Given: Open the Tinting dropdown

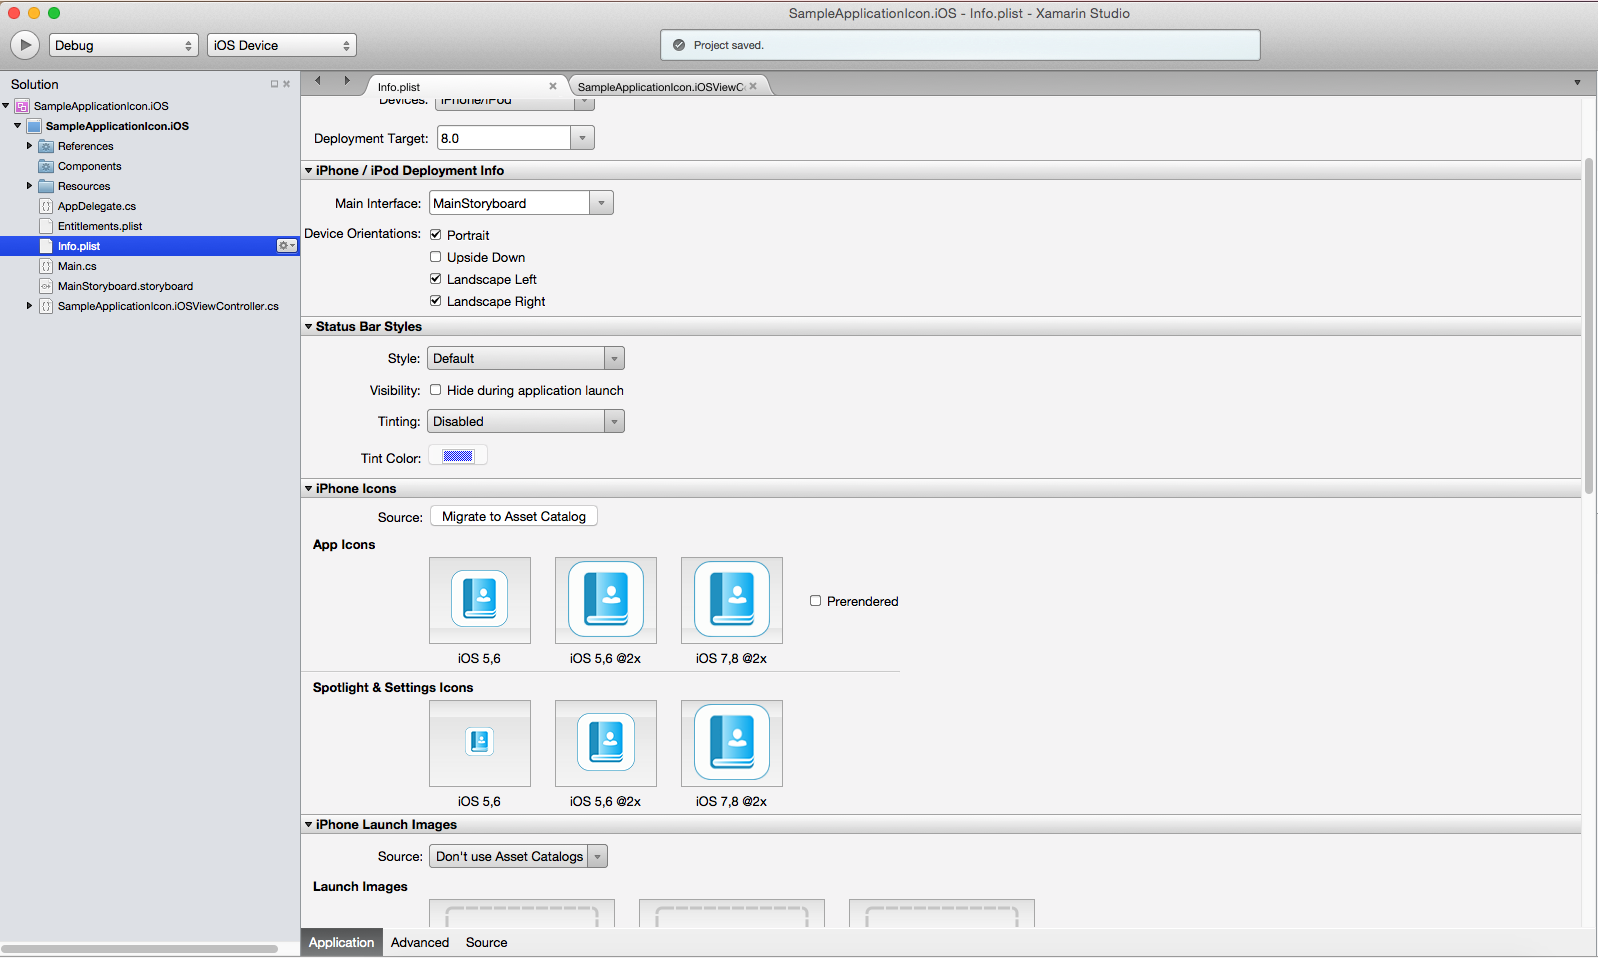Looking at the screenshot, I should [x=525, y=422].
